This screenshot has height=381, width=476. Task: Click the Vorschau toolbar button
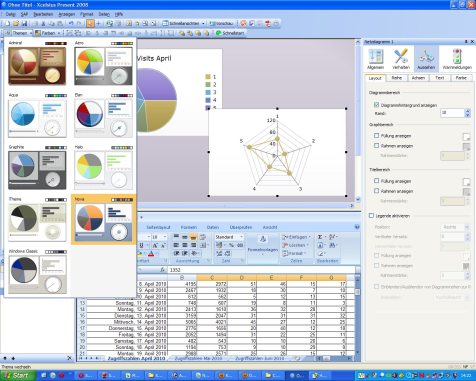(x=221, y=23)
